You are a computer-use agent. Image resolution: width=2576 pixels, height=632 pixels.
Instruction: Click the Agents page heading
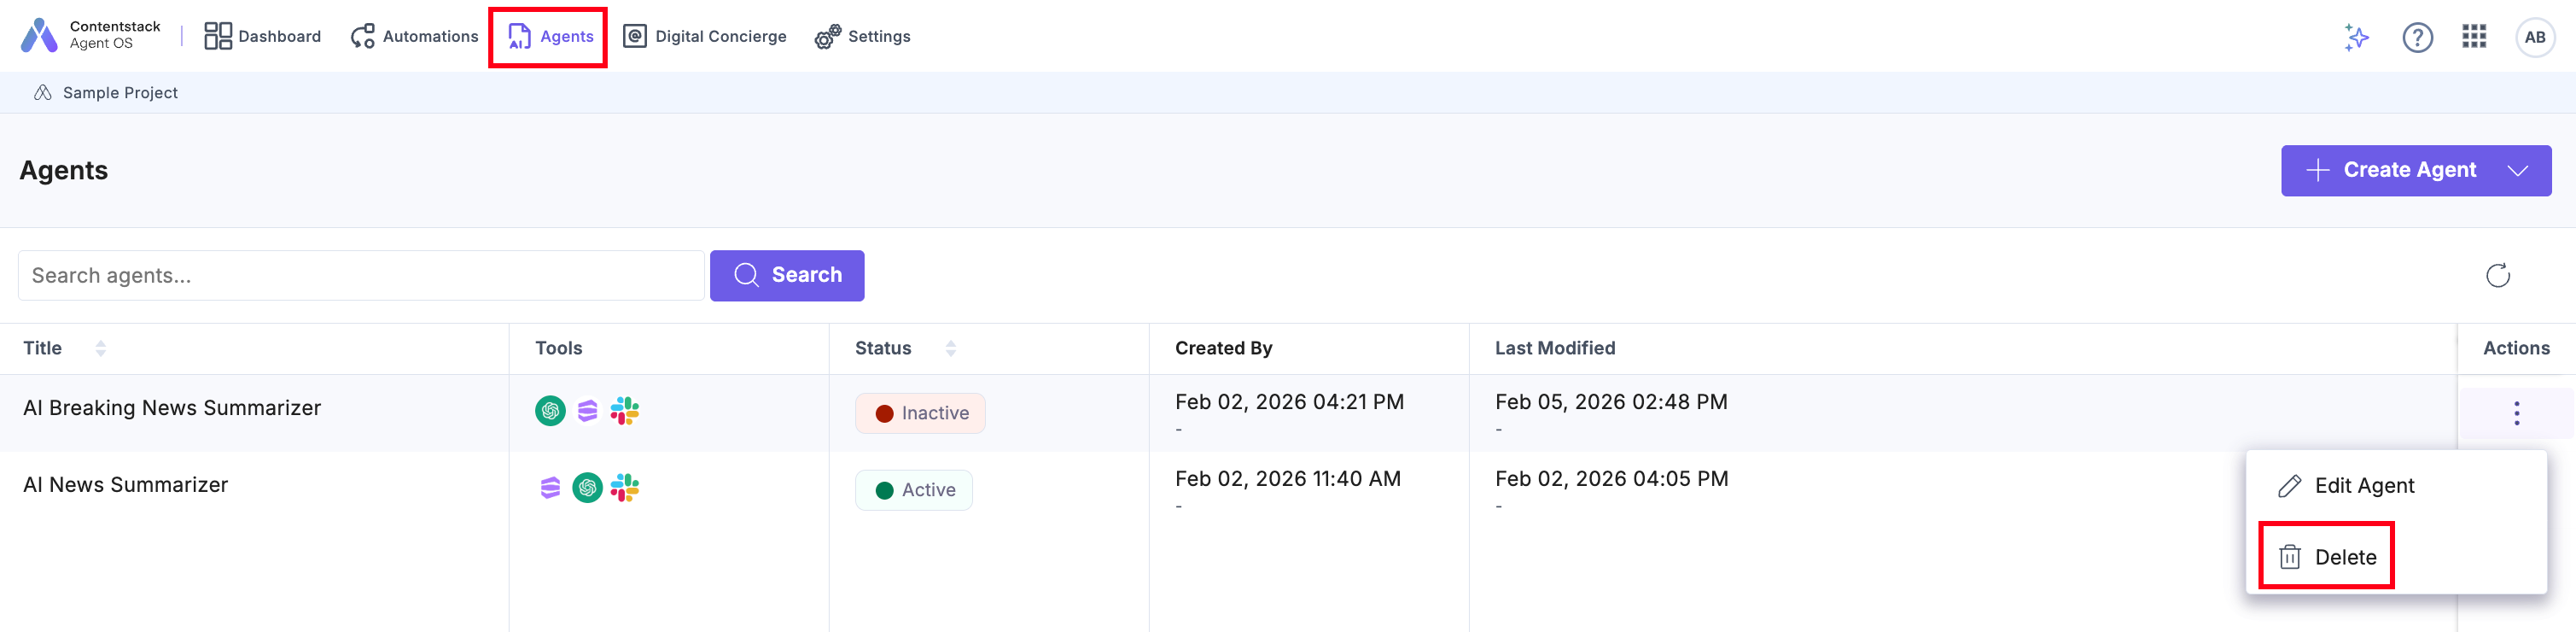pos(63,170)
